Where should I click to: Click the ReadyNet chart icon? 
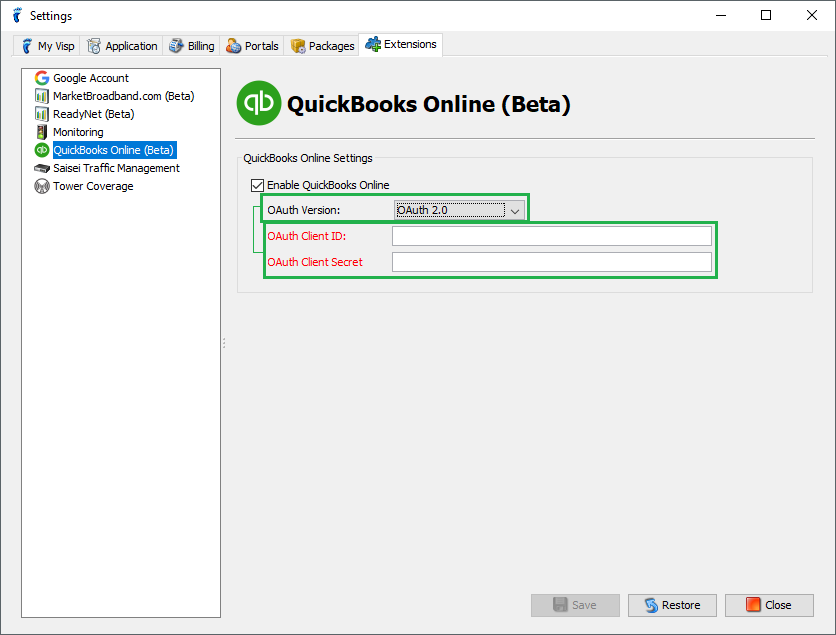[42, 114]
